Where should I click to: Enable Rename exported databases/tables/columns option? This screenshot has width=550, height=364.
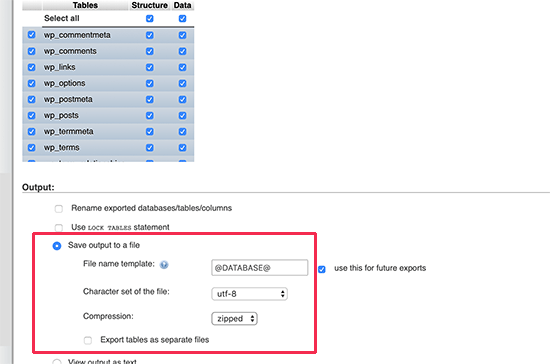tap(59, 209)
